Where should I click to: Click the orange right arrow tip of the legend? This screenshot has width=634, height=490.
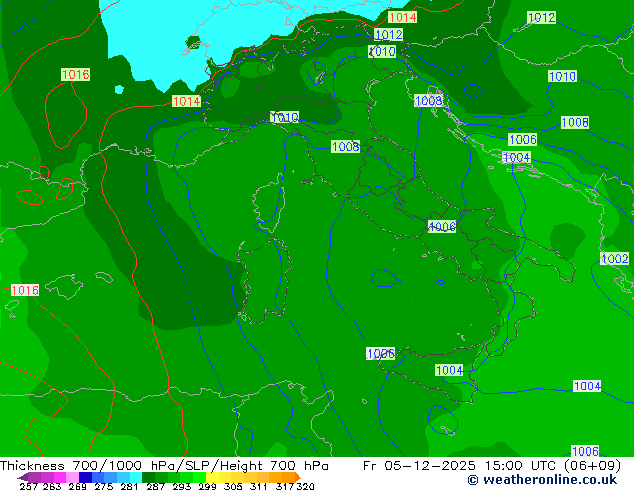coord(298,477)
